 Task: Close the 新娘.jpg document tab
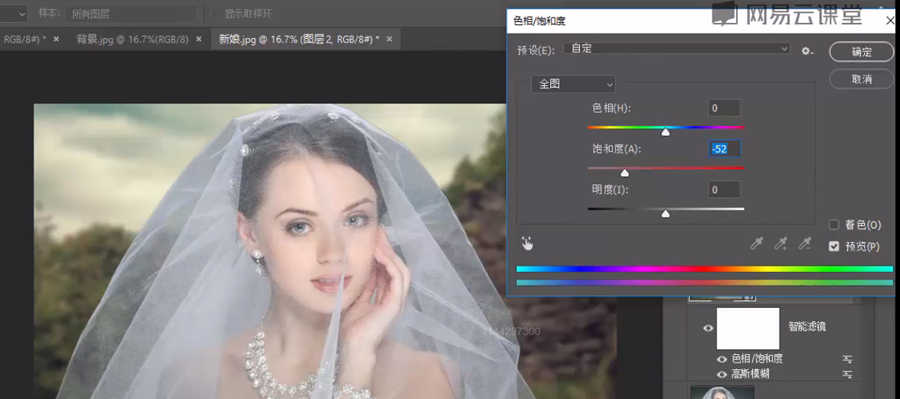pyautogui.click(x=389, y=39)
